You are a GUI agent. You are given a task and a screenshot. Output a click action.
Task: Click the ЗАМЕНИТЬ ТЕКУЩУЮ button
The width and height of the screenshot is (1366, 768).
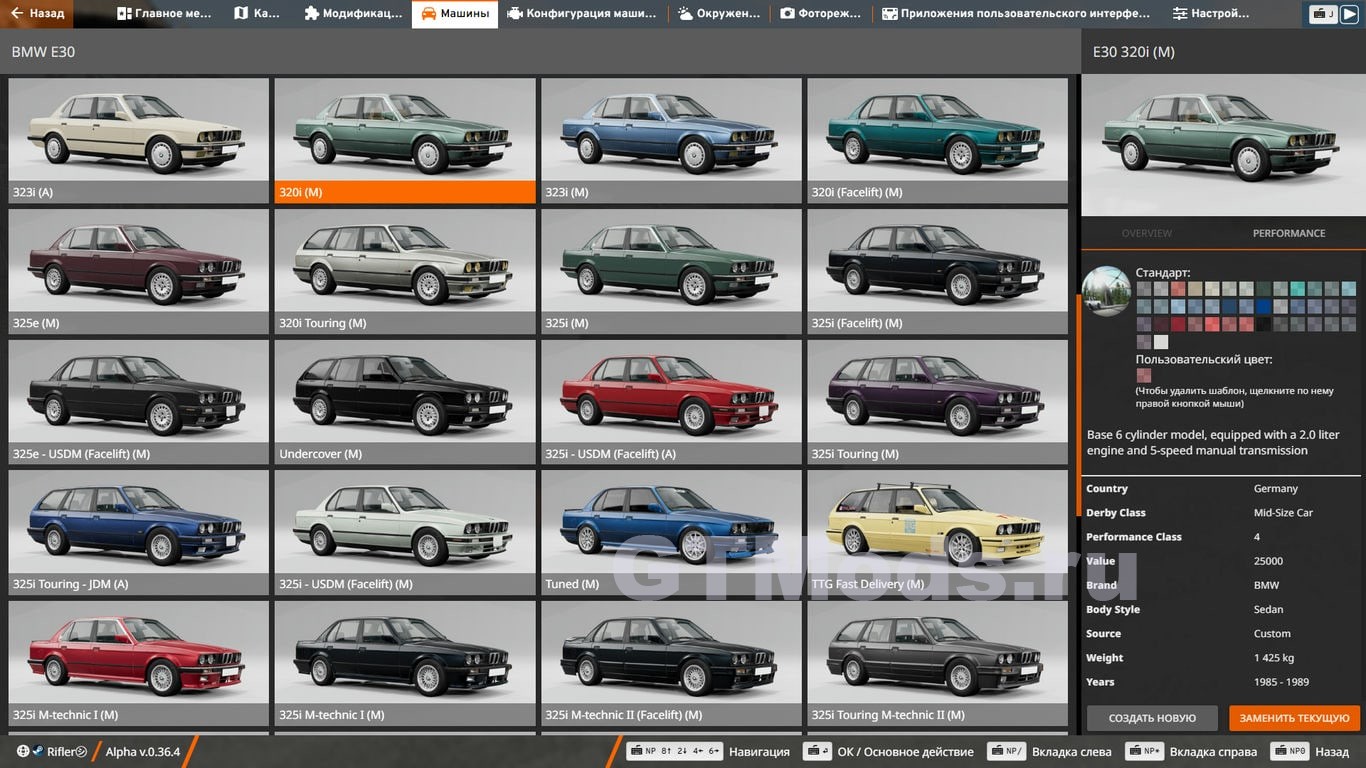pos(1295,718)
